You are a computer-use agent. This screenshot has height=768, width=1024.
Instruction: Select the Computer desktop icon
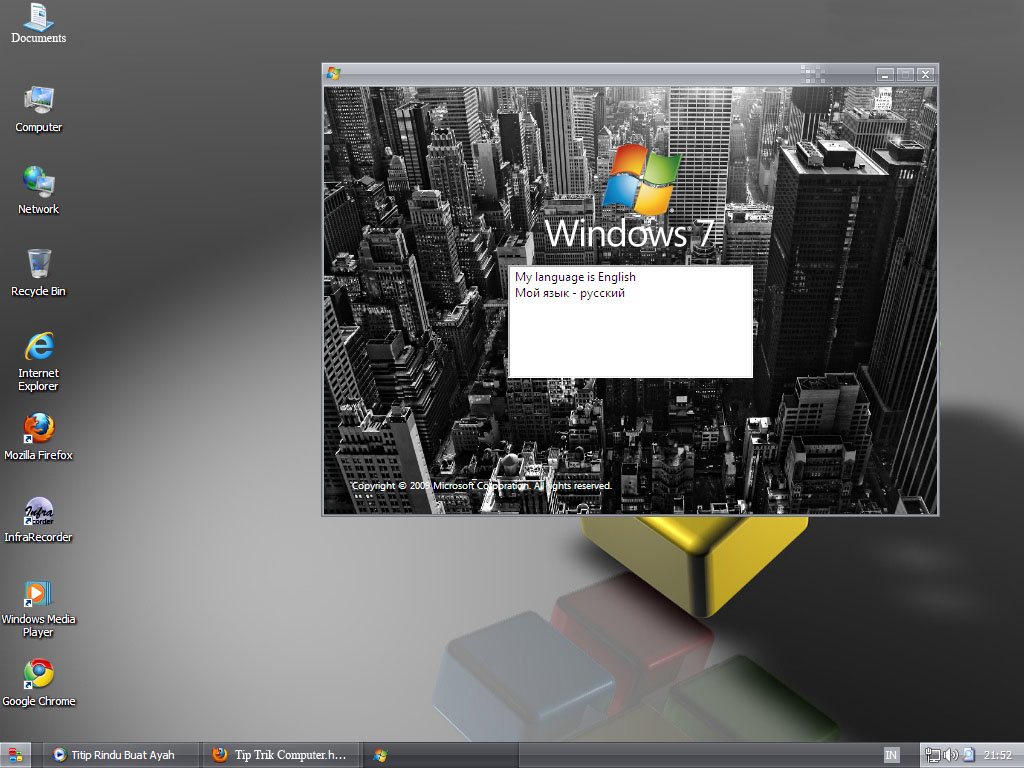click(x=39, y=110)
